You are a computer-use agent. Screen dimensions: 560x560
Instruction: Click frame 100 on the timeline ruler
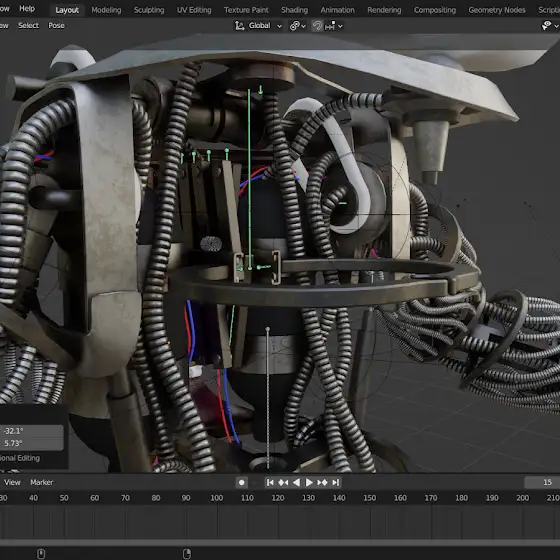pos(216,498)
